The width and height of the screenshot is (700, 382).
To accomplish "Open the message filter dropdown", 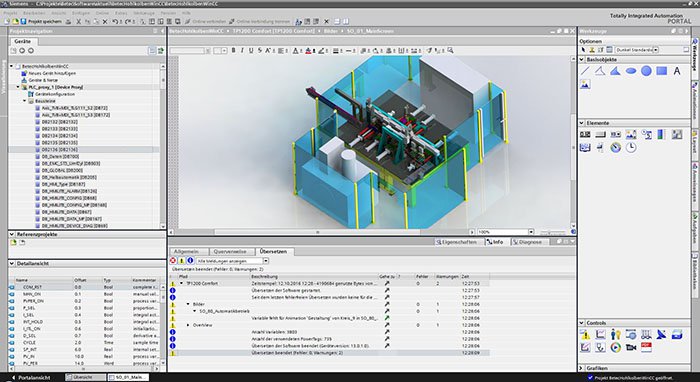I will [x=266, y=261].
